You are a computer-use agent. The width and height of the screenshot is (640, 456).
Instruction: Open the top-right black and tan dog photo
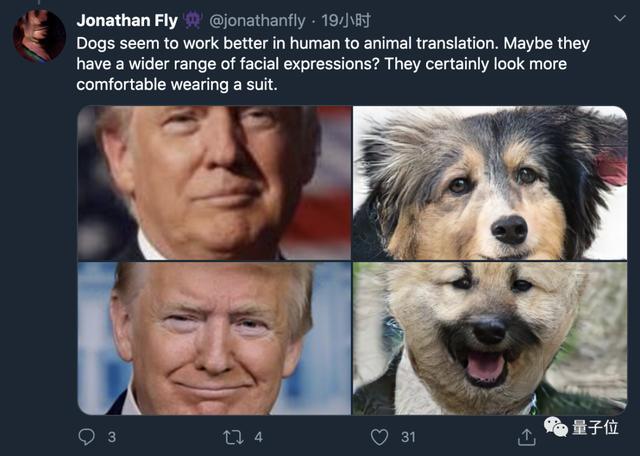pyautogui.click(x=490, y=182)
